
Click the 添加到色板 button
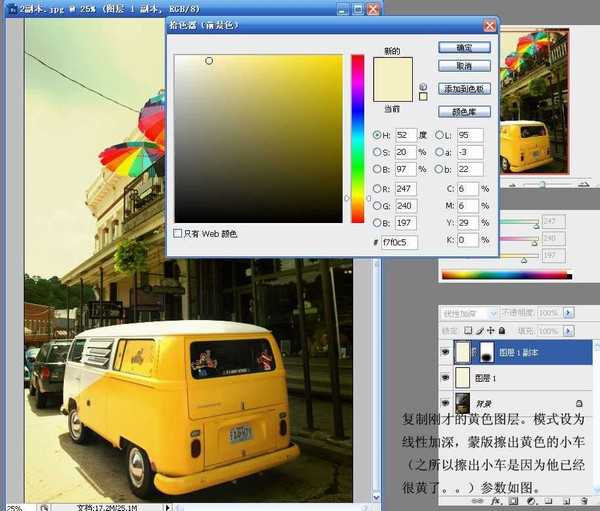[x=464, y=89]
